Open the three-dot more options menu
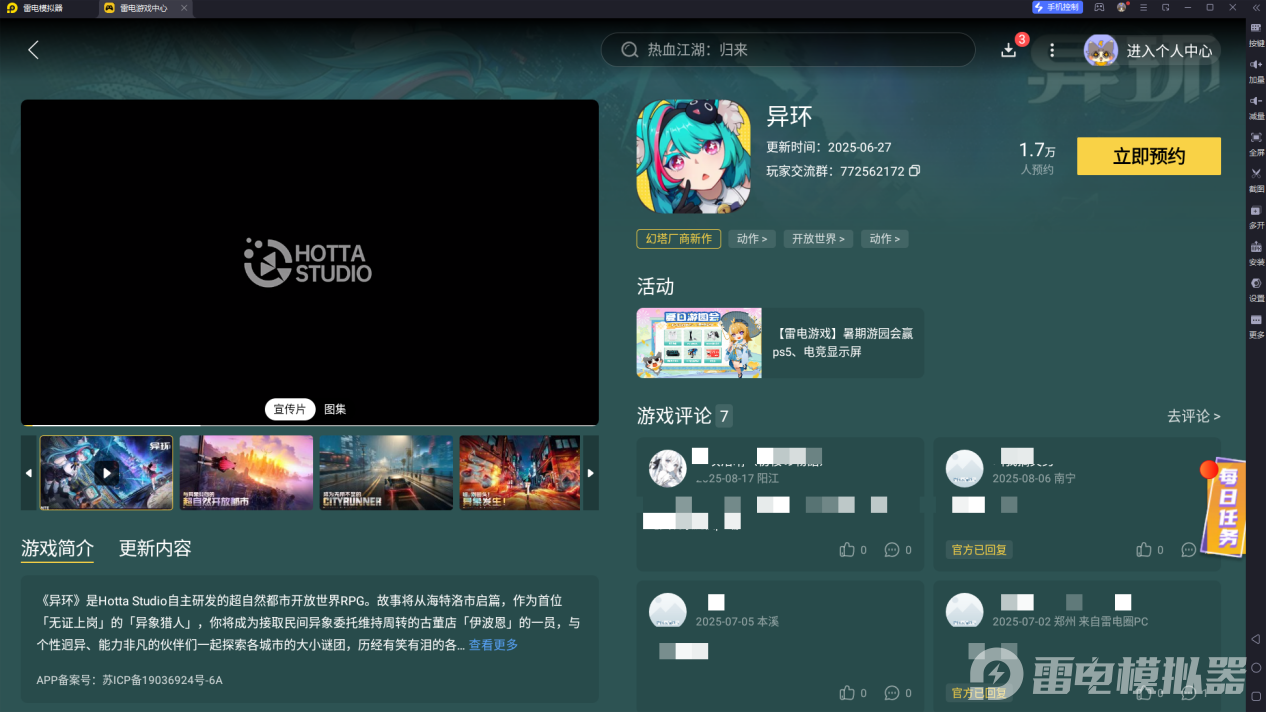Viewport: 1266px width, 712px height. click(1051, 50)
